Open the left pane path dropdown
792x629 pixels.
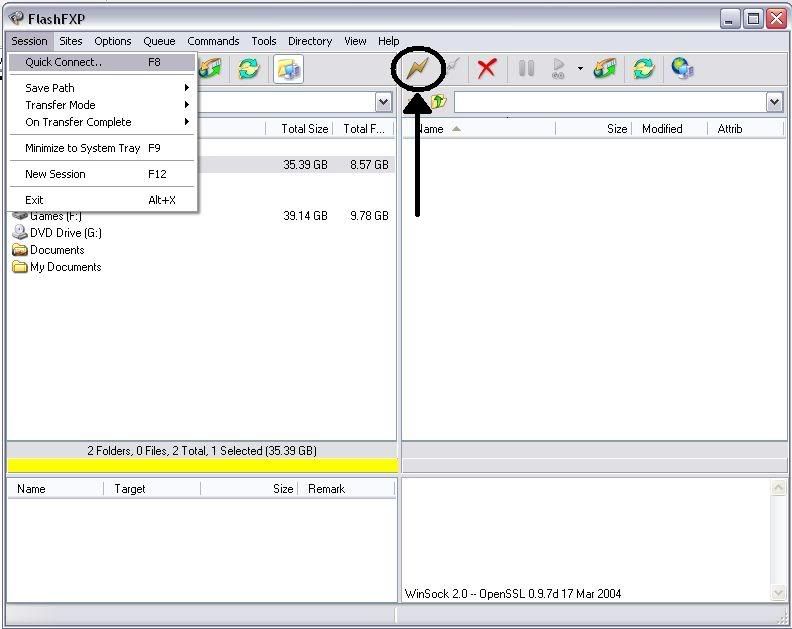point(384,102)
